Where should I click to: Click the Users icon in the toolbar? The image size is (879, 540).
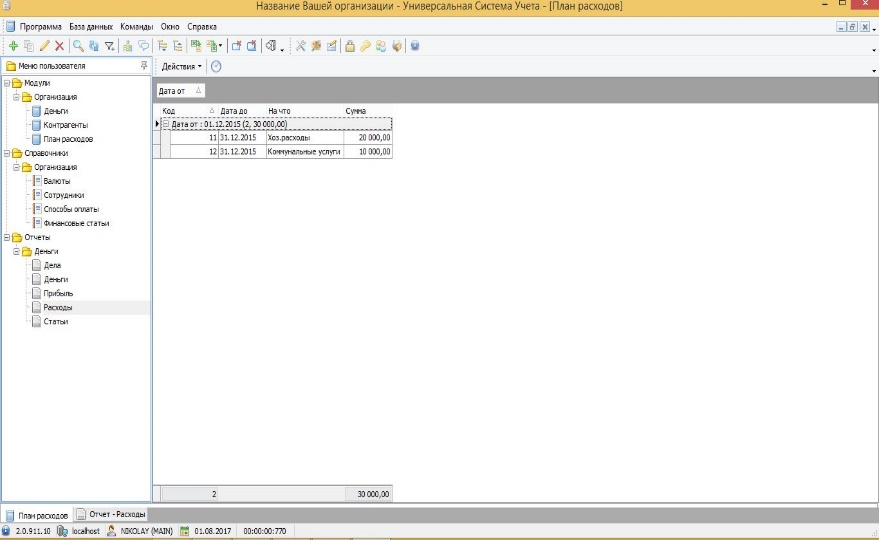(x=381, y=46)
